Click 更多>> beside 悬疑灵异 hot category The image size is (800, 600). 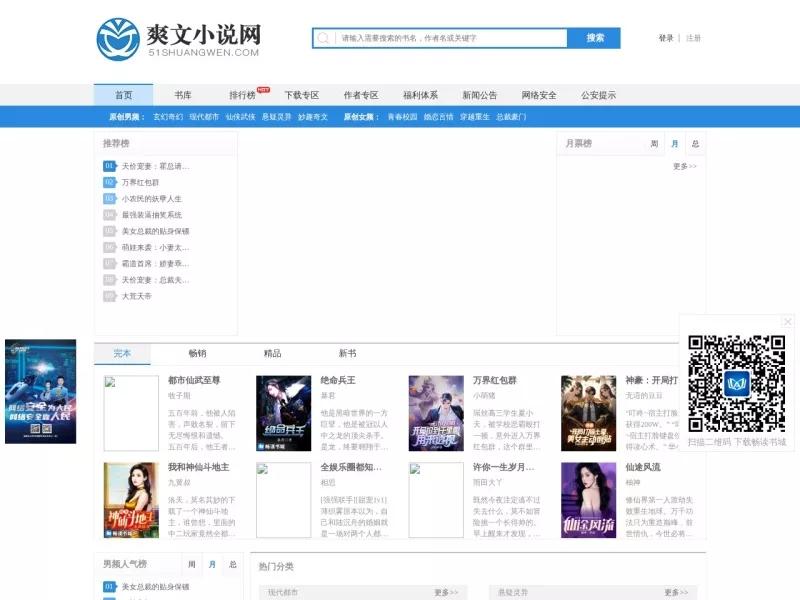coord(676,592)
